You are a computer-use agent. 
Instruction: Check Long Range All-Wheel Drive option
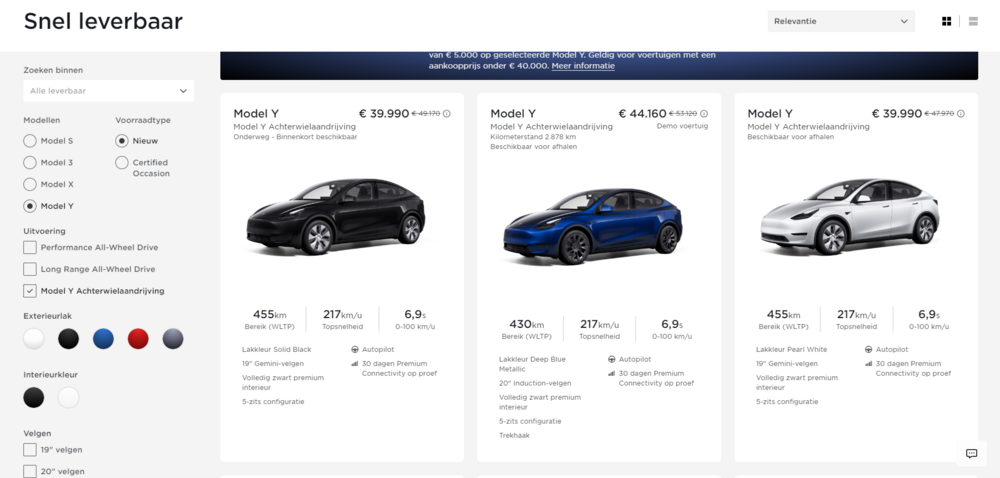coord(30,269)
